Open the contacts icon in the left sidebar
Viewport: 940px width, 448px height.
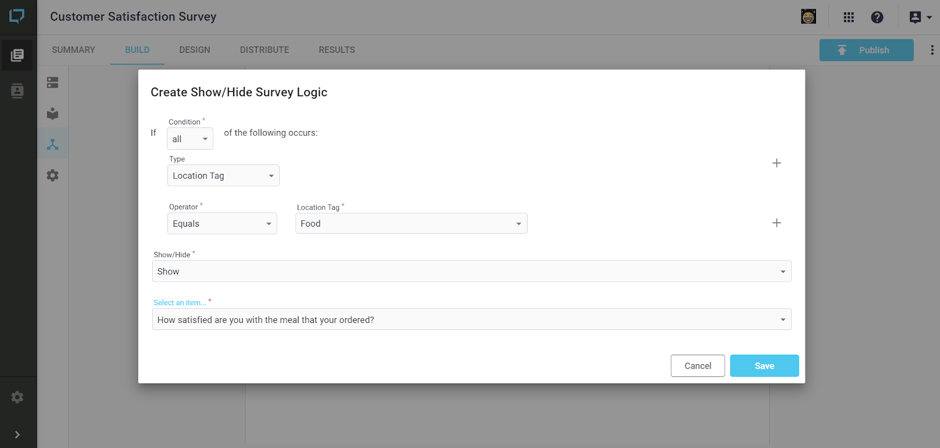pos(17,91)
